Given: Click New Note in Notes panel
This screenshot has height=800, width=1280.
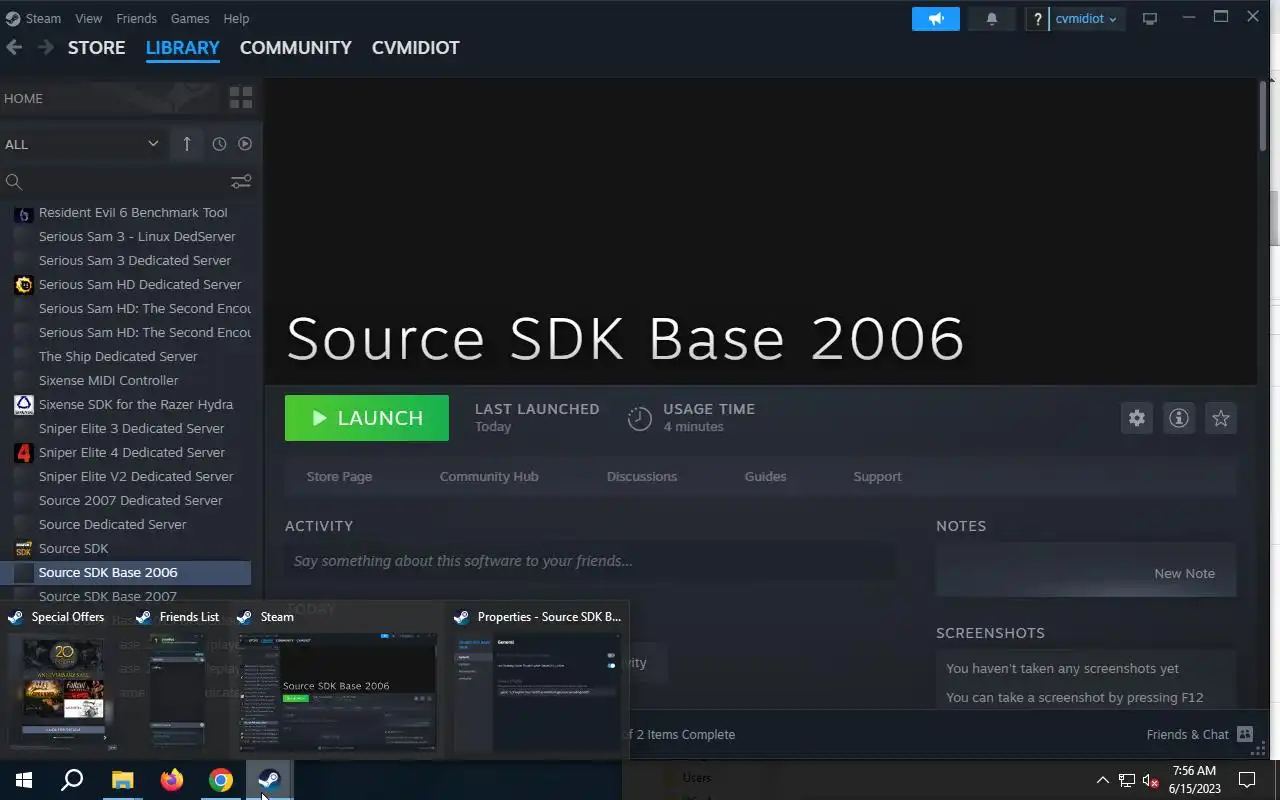Looking at the screenshot, I should point(1185,573).
